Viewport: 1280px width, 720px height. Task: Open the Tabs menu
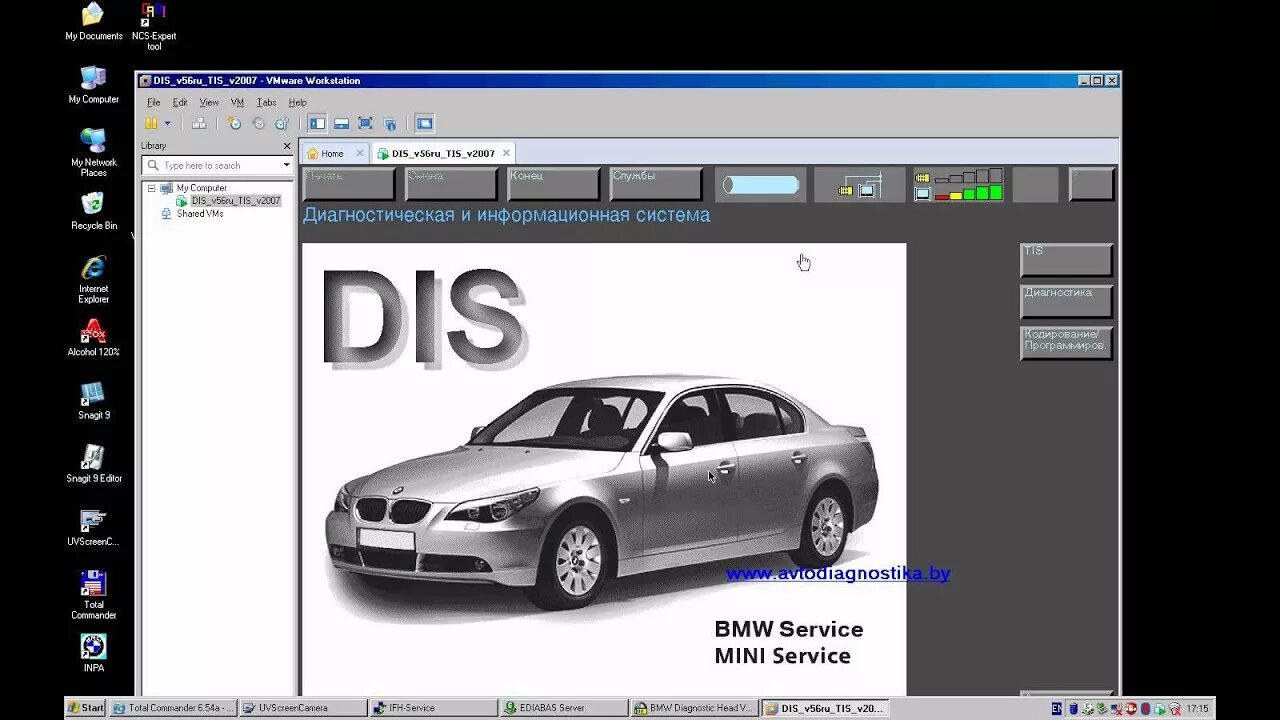click(266, 102)
